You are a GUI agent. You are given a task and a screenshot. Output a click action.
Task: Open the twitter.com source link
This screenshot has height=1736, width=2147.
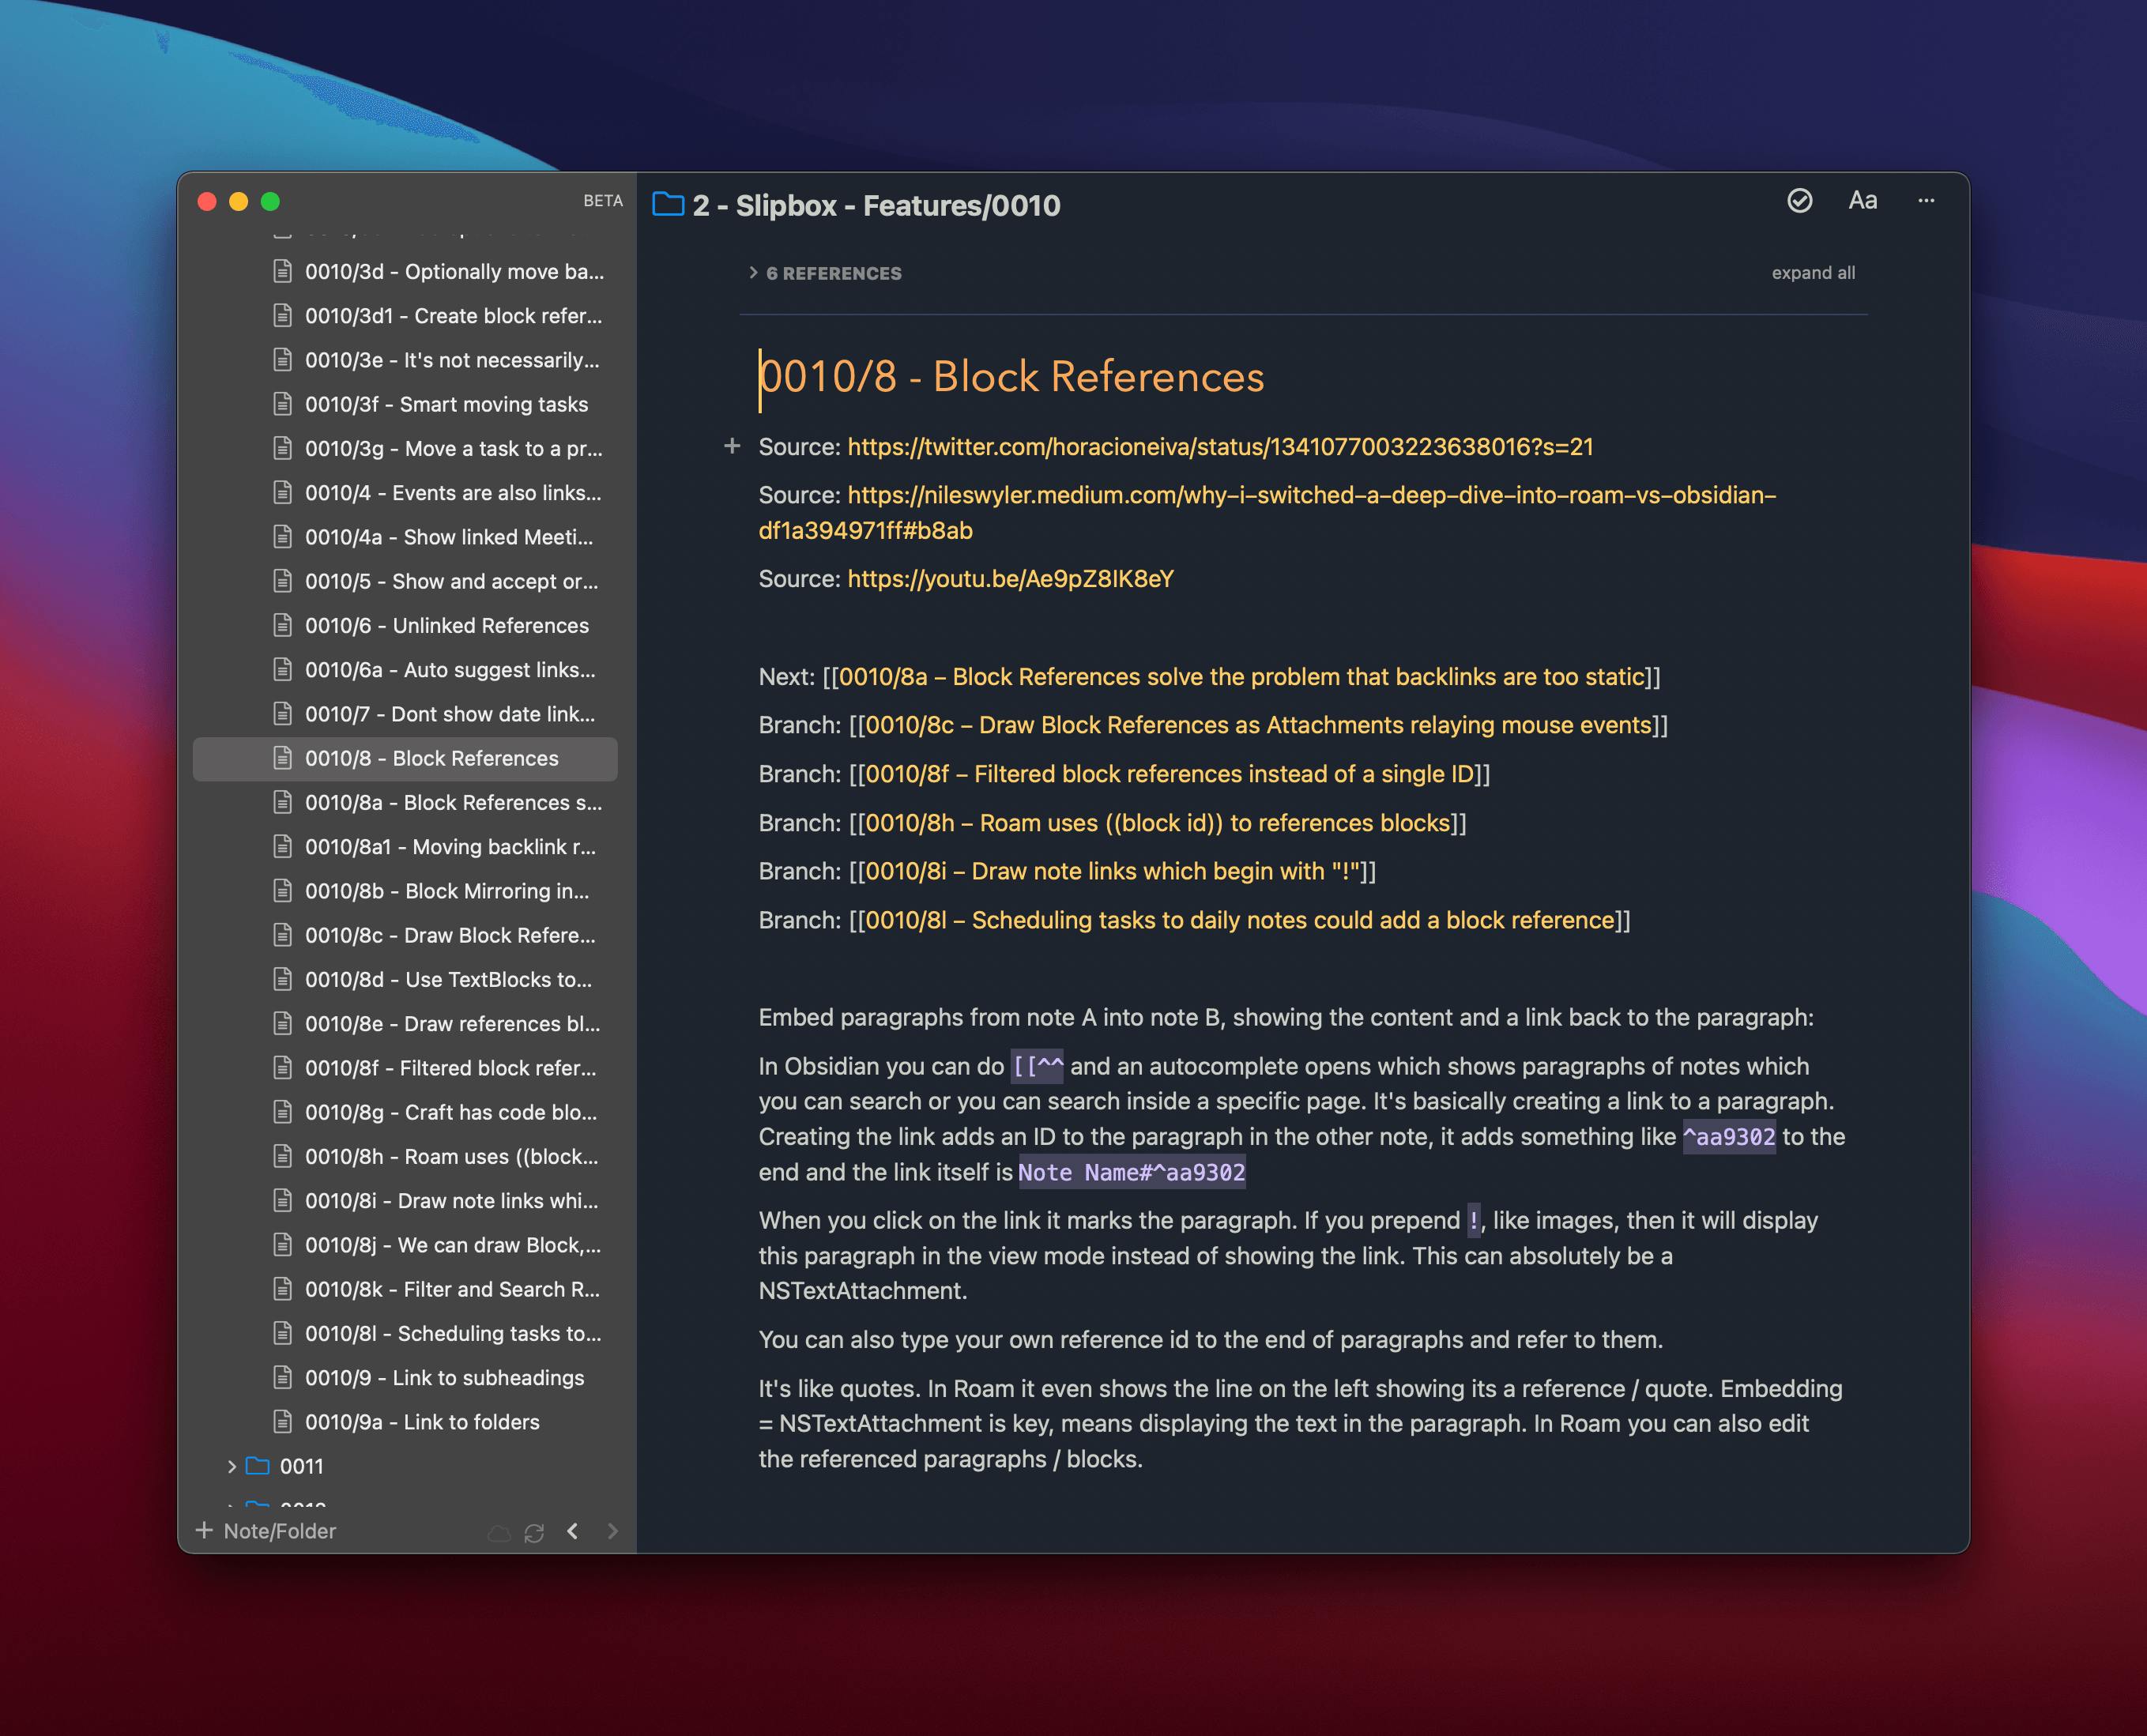[1219, 447]
